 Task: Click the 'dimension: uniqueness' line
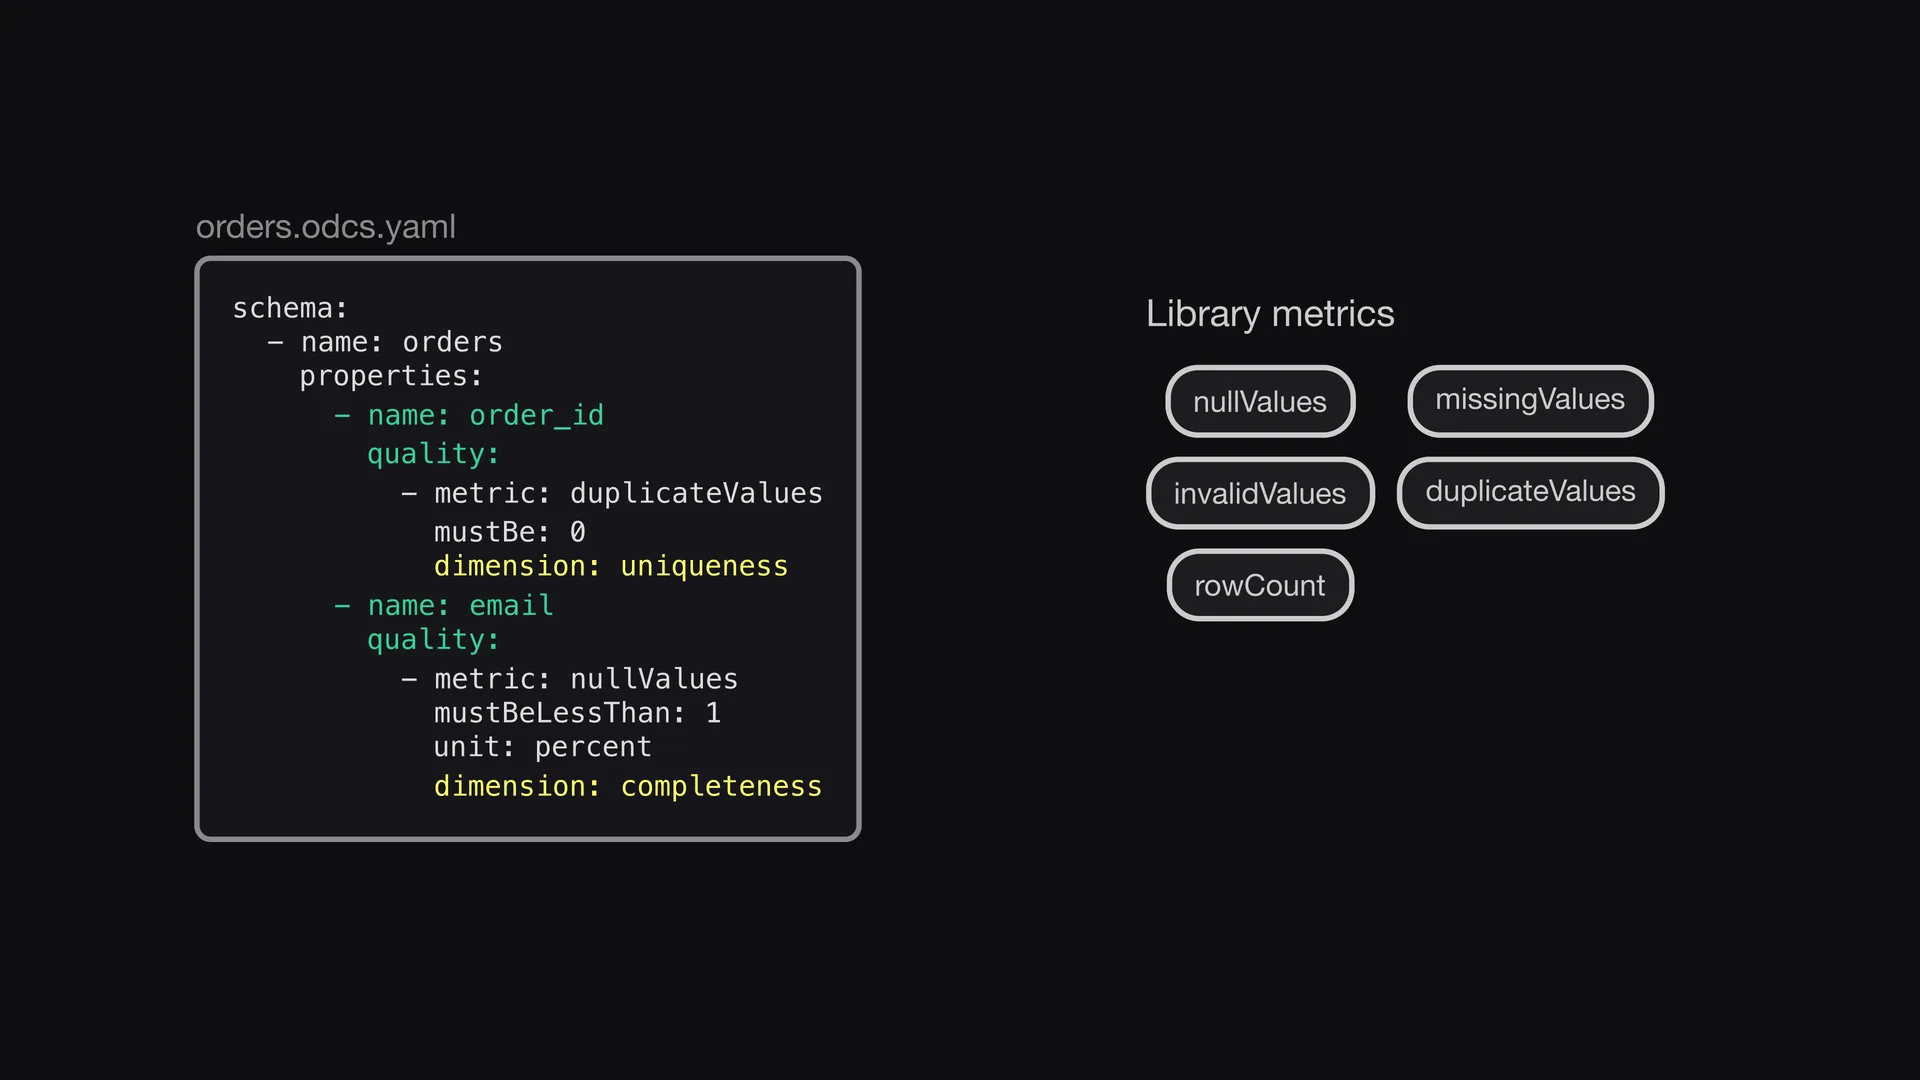[611, 566]
